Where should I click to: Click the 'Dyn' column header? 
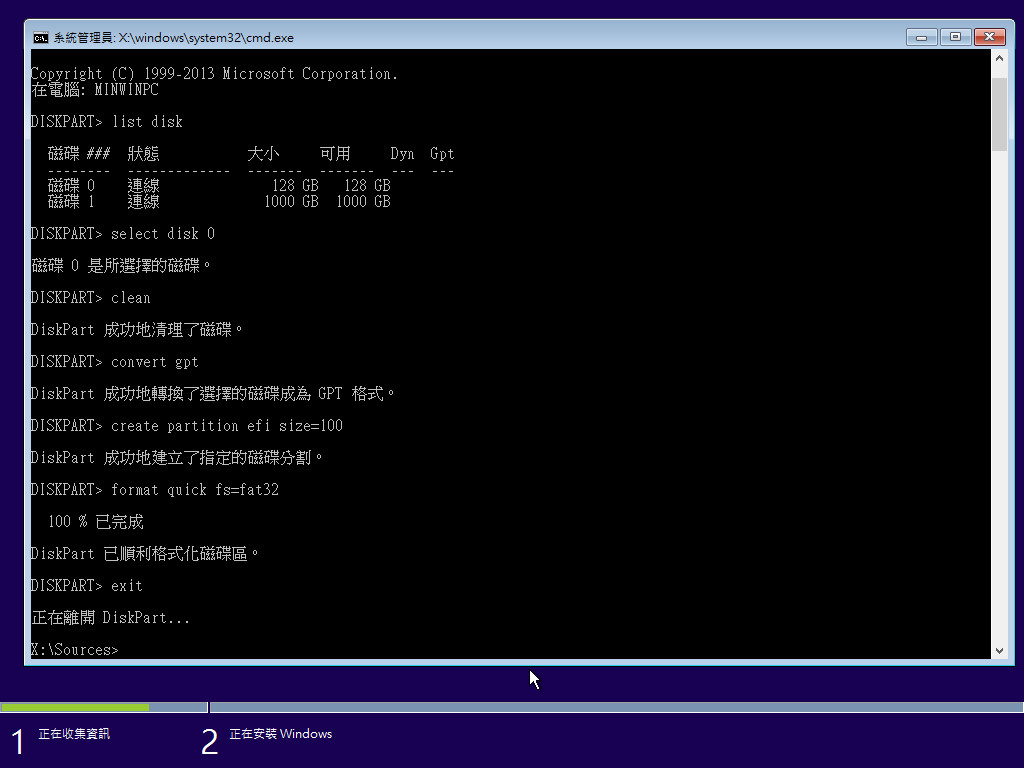coord(402,154)
